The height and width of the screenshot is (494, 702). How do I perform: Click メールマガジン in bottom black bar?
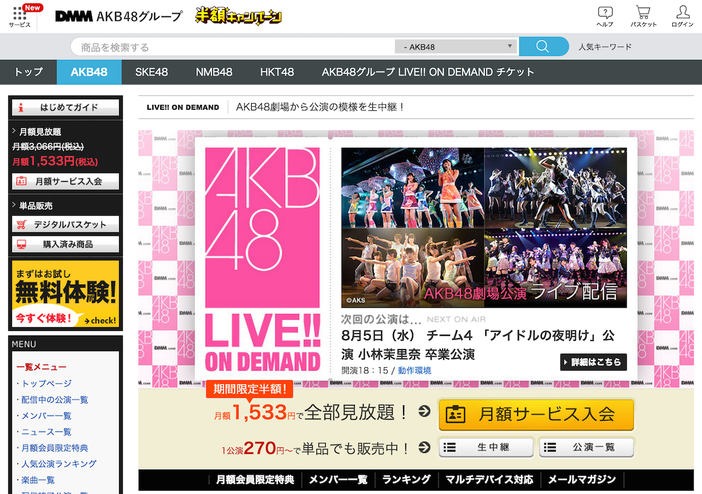tap(582, 480)
